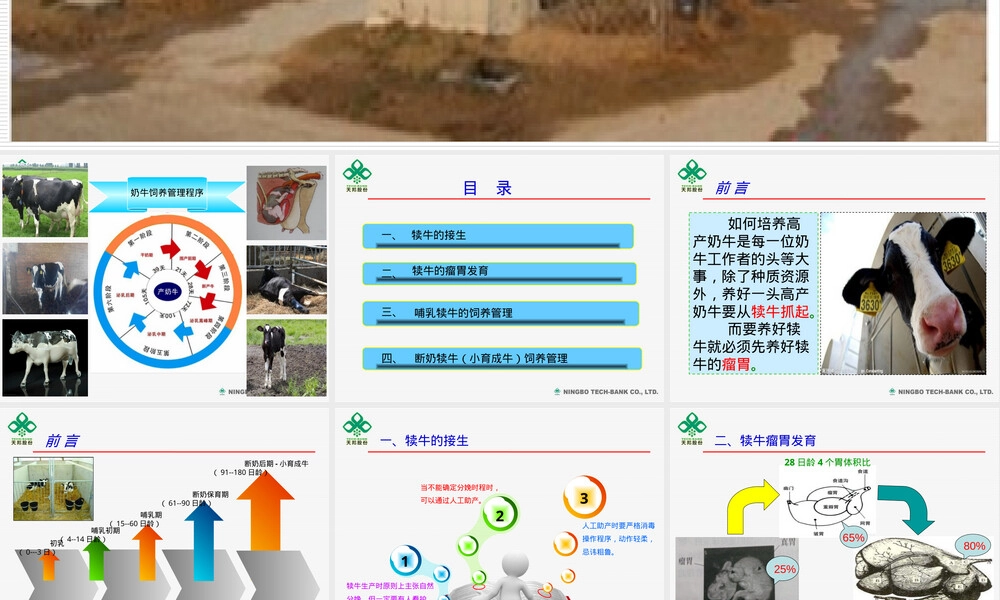
Task: Click the numbered circle 1 icon
Action: click(405, 561)
